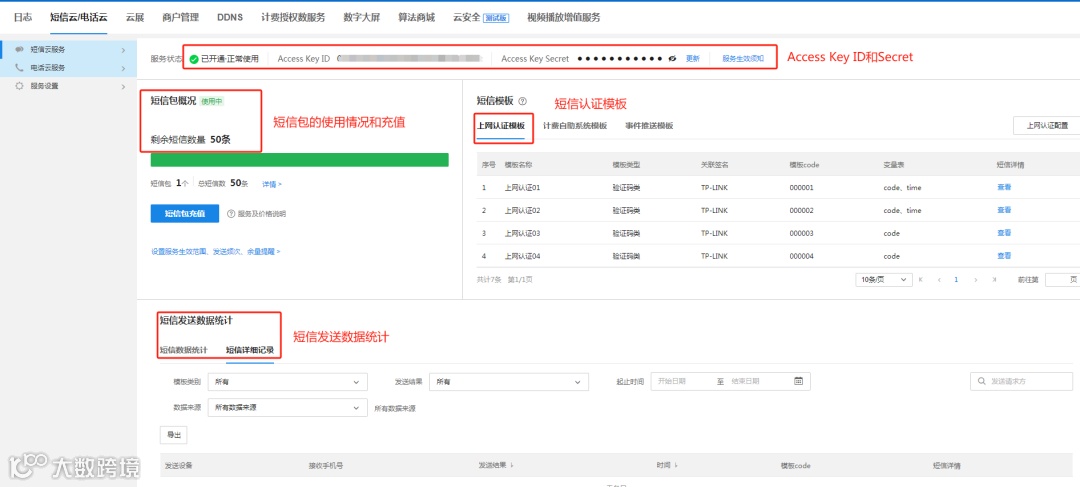
Task: Click 查看 for template 上网认证02
Action: coord(1004,210)
